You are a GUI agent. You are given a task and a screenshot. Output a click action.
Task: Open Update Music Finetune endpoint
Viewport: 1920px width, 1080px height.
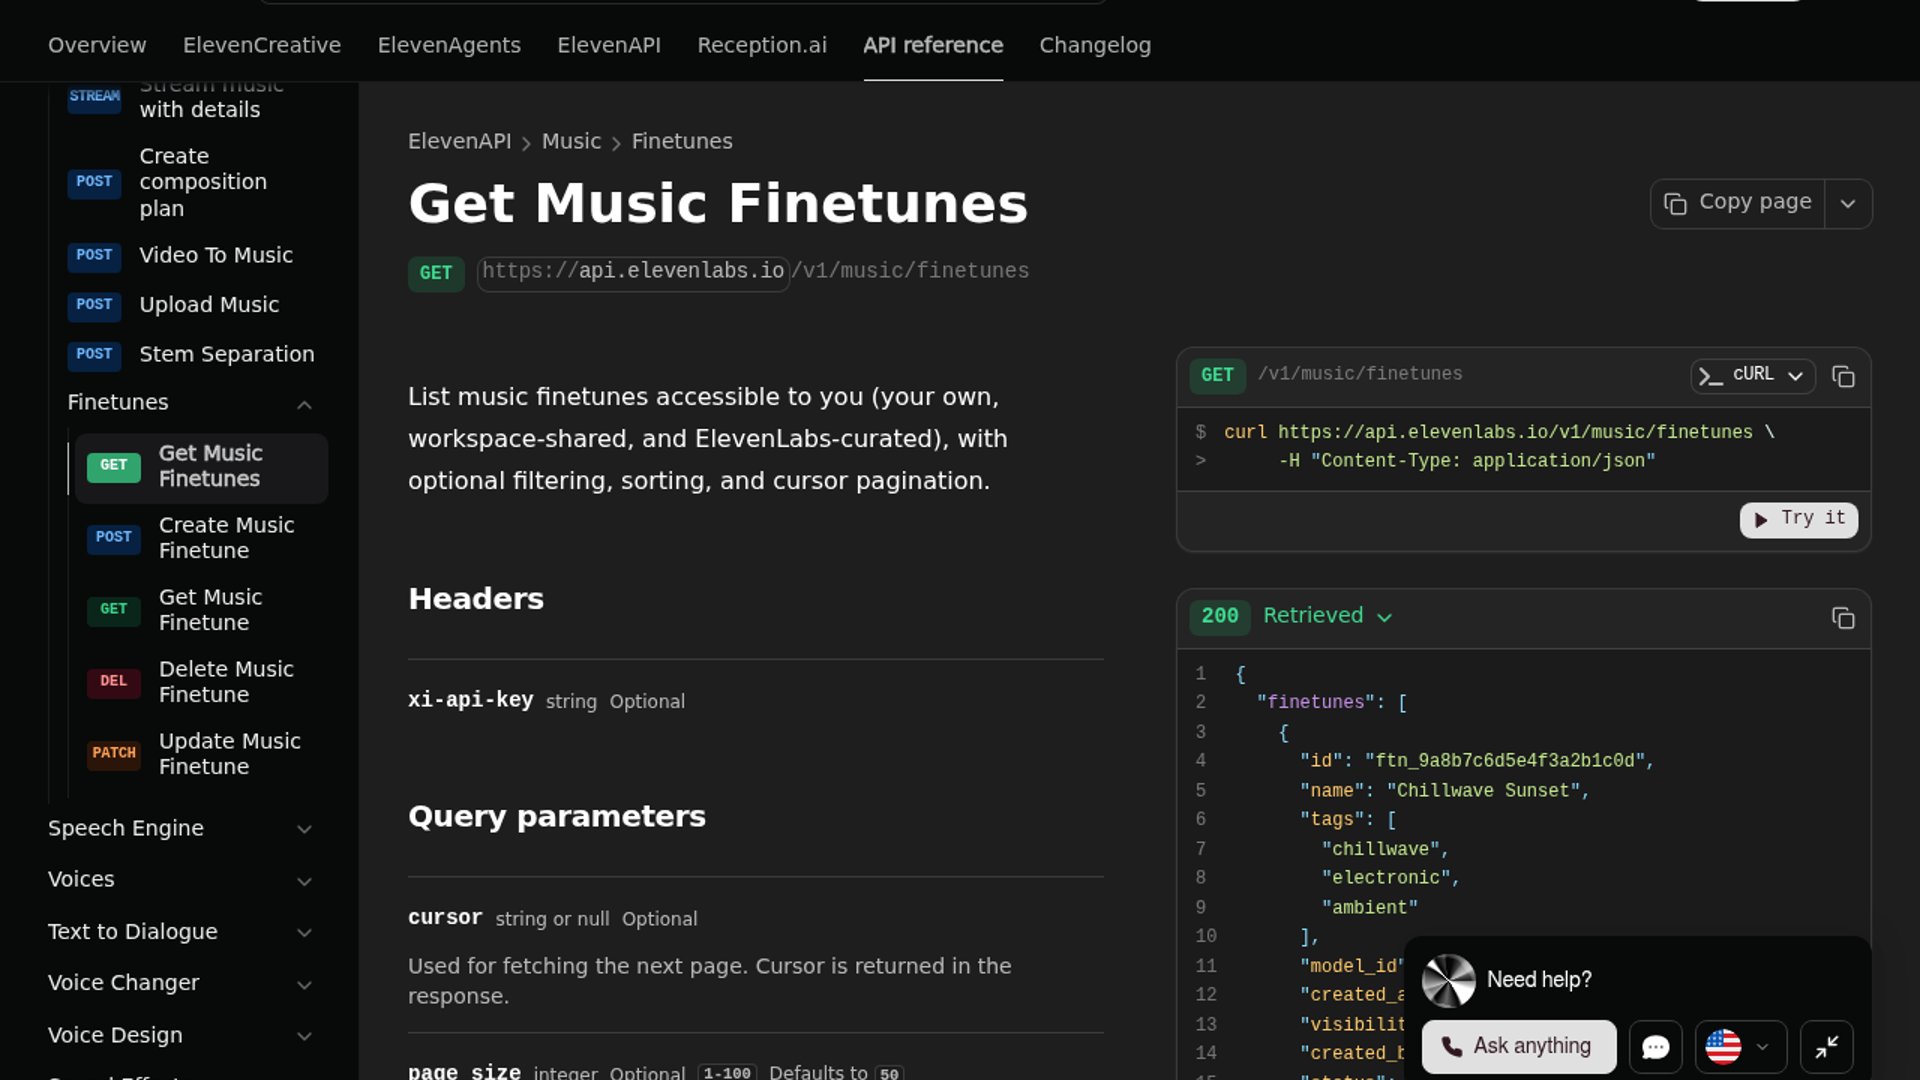201,754
